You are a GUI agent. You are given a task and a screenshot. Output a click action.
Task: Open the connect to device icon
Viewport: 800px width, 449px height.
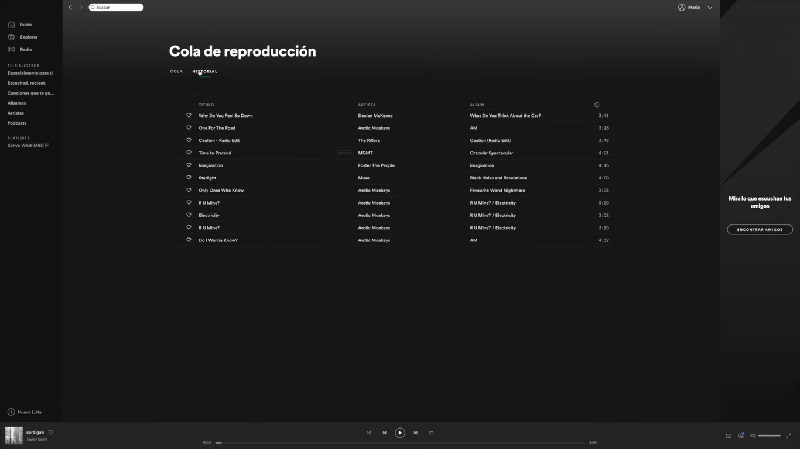(741, 435)
